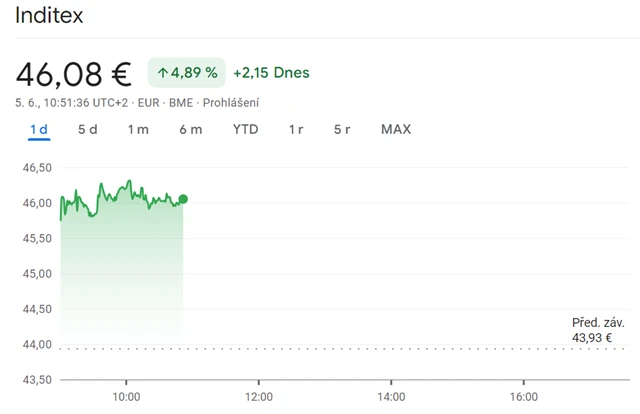
Task: Show the 6 m price history
Action: coord(190,129)
